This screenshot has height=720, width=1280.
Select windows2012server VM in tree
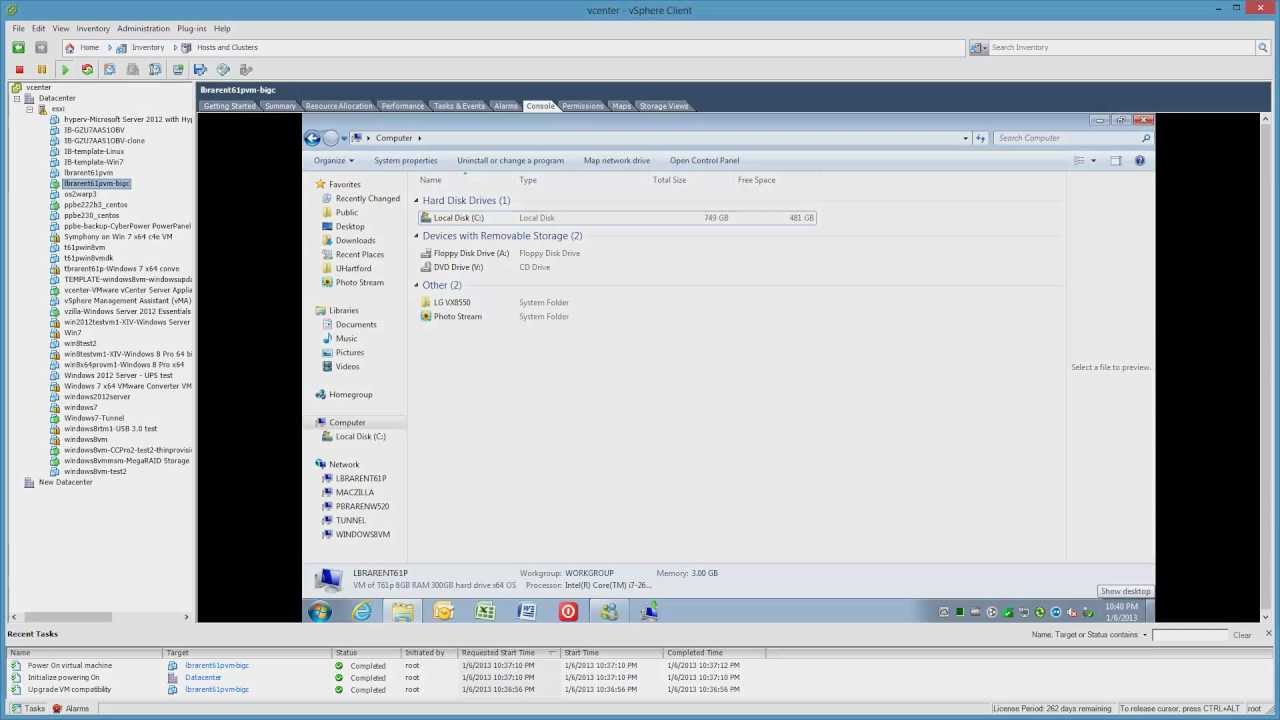97,397
